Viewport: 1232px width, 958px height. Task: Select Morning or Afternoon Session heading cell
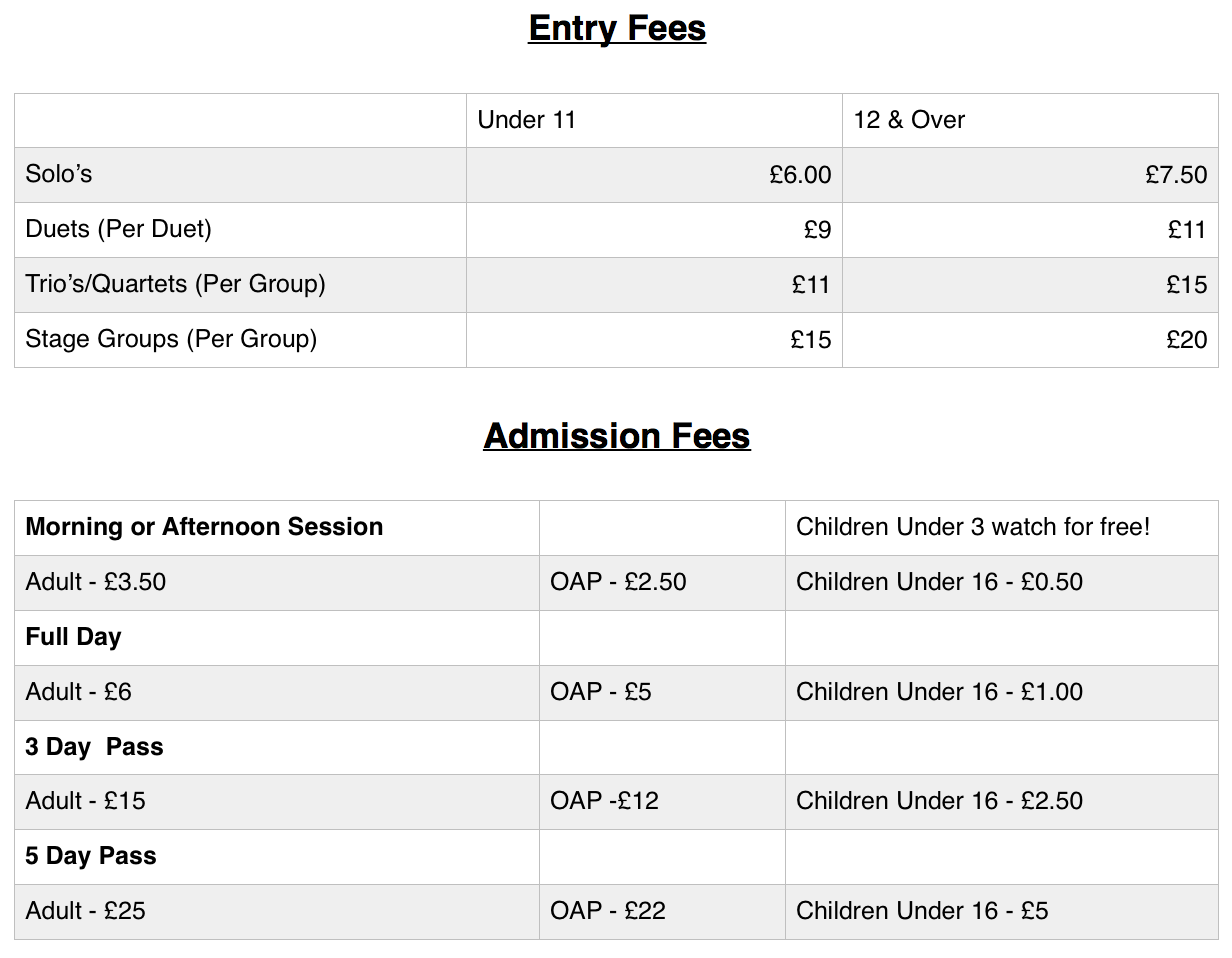277,528
